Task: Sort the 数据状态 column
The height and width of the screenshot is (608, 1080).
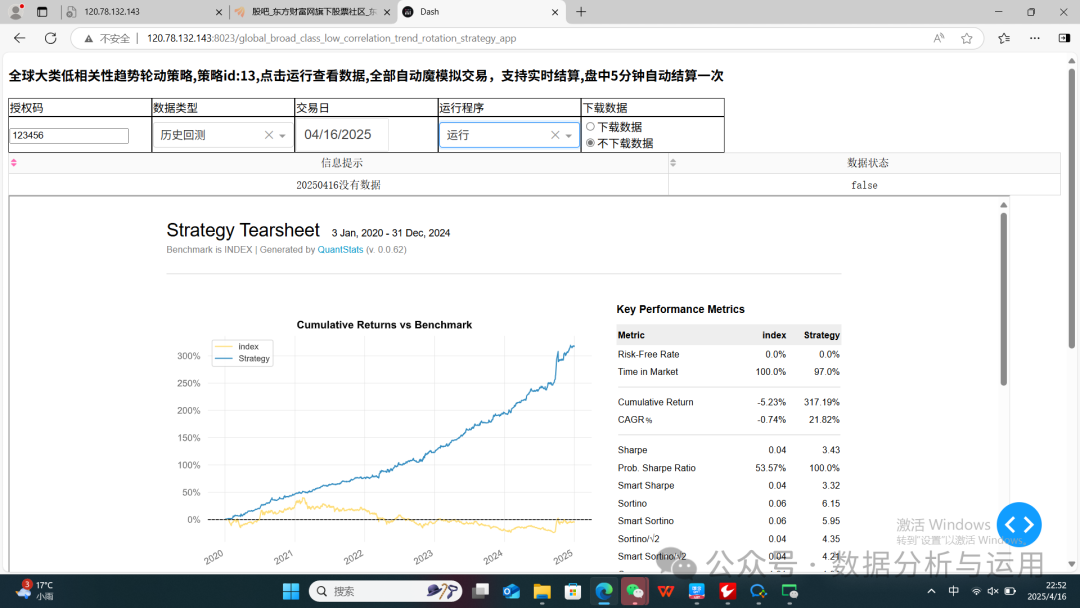Action: 673,163
